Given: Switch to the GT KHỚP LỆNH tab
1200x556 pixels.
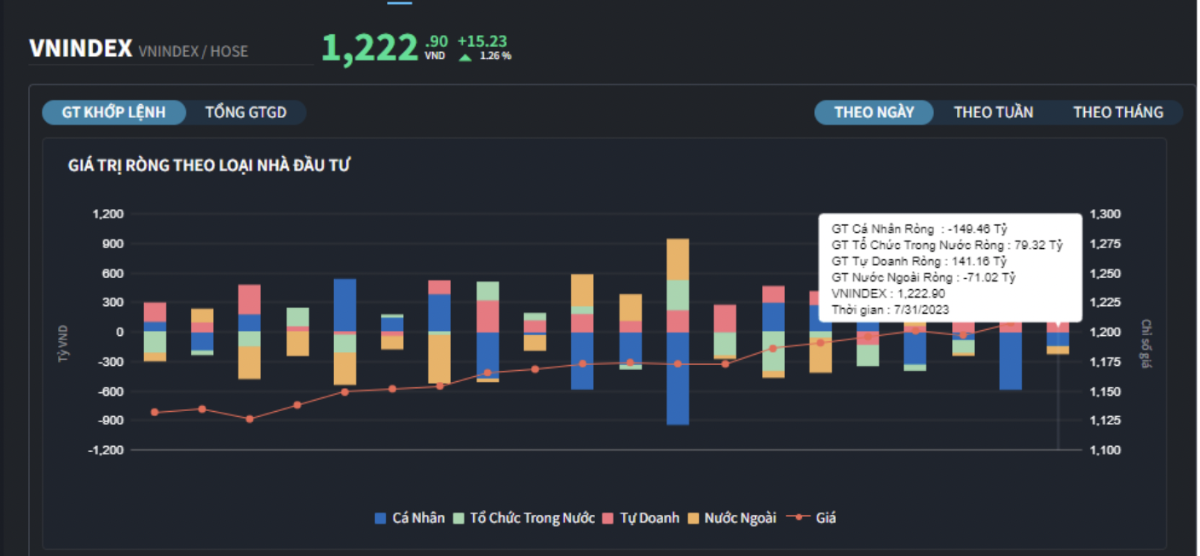Looking at the screenshot, I should 114,112.
